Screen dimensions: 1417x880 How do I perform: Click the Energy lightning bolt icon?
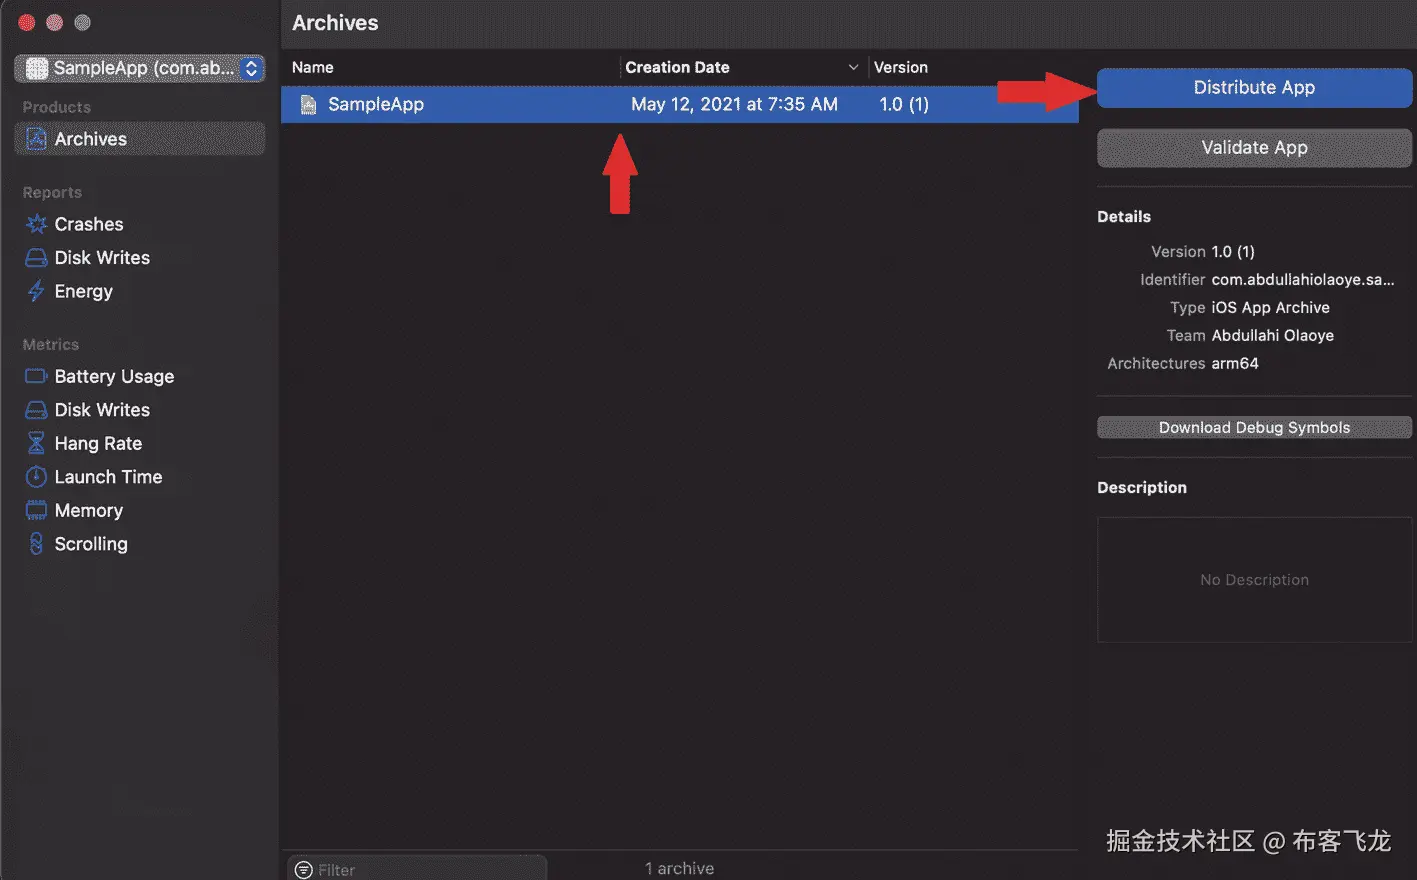[36, 291]
